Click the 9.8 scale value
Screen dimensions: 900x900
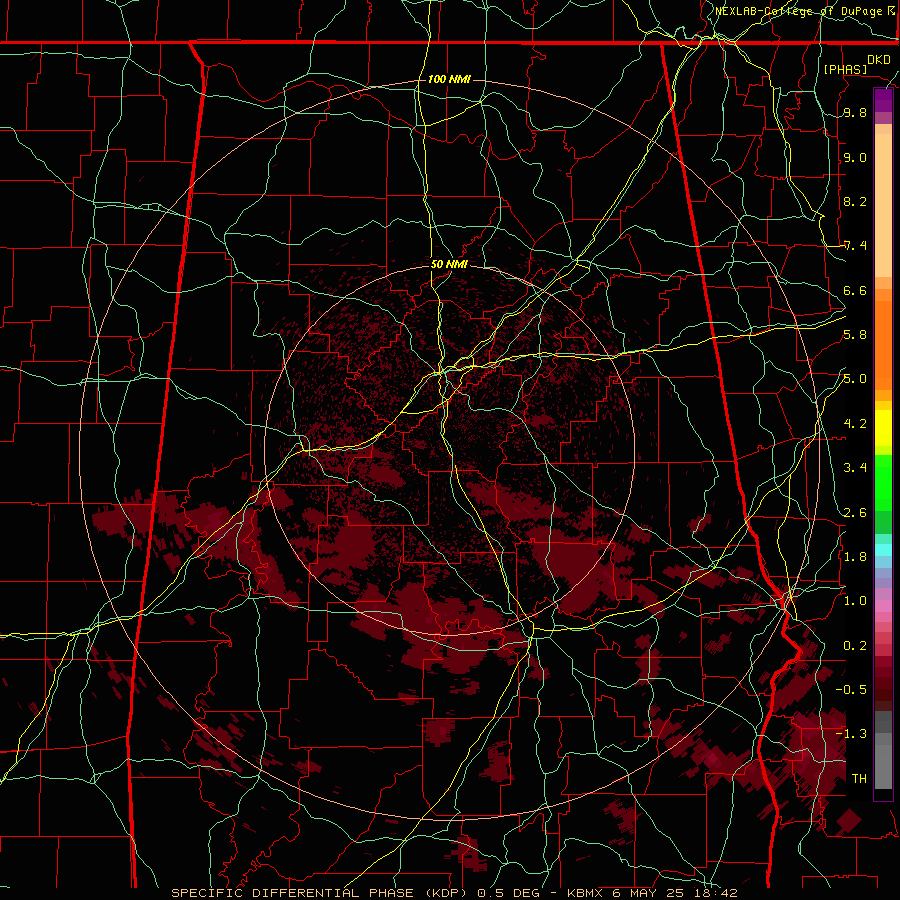pyautogui.click(x=855, y=113)
